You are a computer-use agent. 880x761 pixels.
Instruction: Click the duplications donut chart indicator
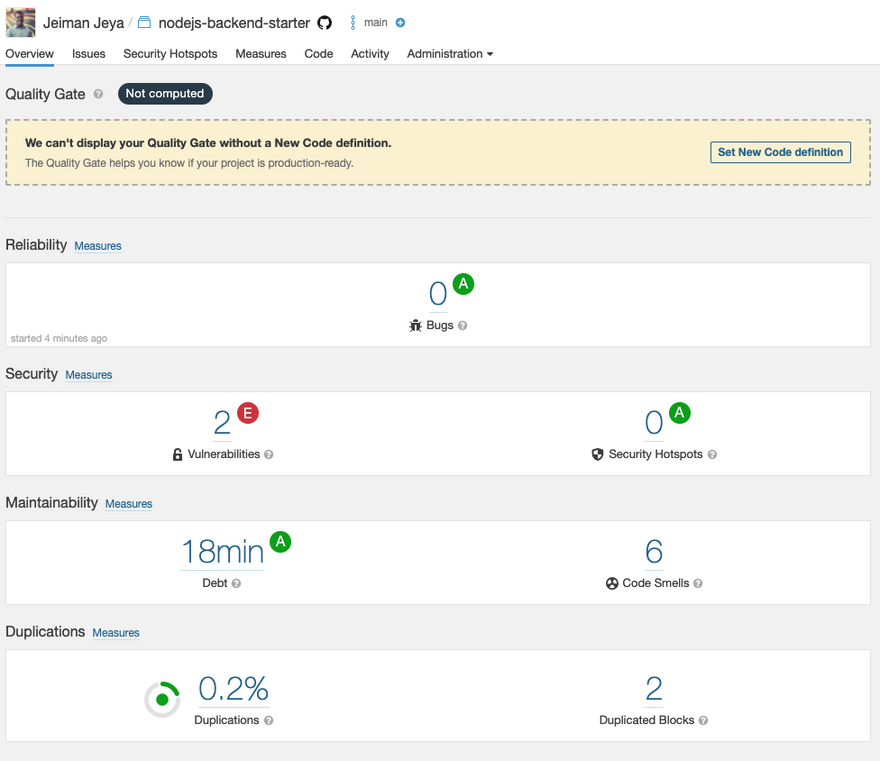[x=162, y=700]
